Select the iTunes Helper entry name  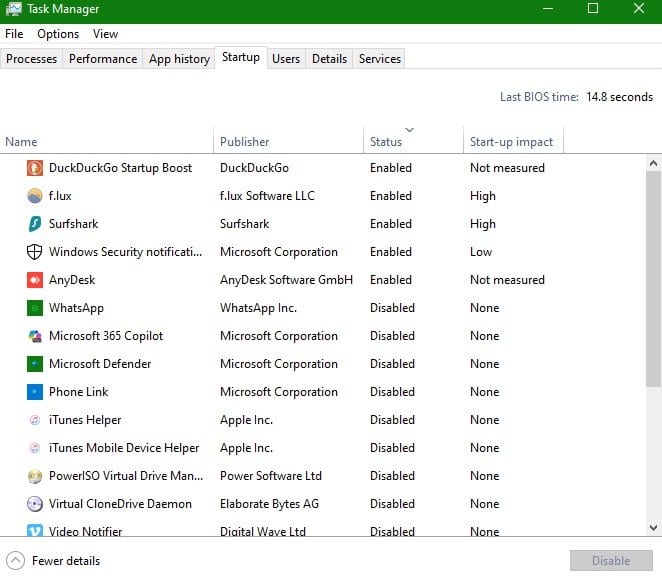click(x=85, y=420)
